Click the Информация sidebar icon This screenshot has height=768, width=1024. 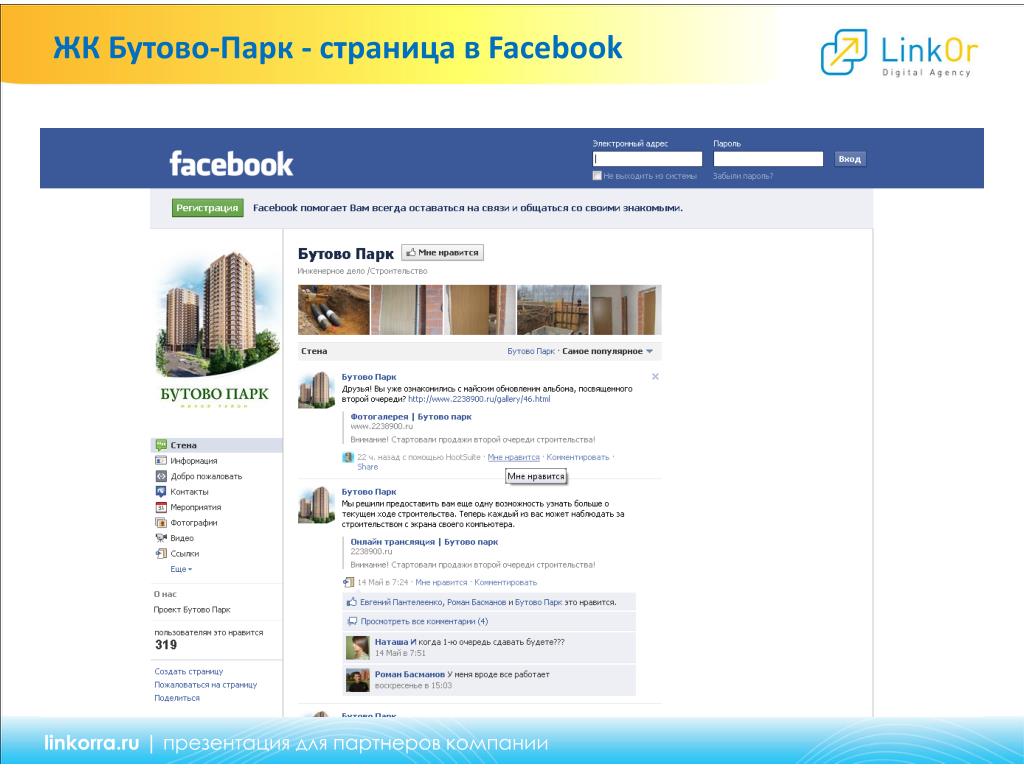pyautogui.click(x=161, y=461)
